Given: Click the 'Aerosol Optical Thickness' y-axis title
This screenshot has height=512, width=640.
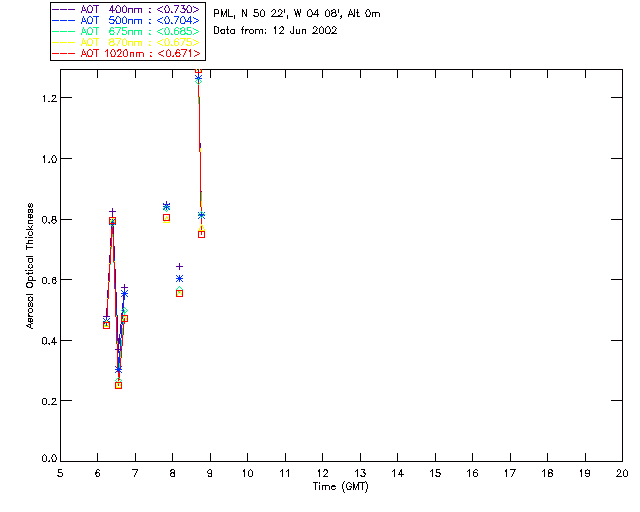Looking at the screenshot, I should point(30,266).
